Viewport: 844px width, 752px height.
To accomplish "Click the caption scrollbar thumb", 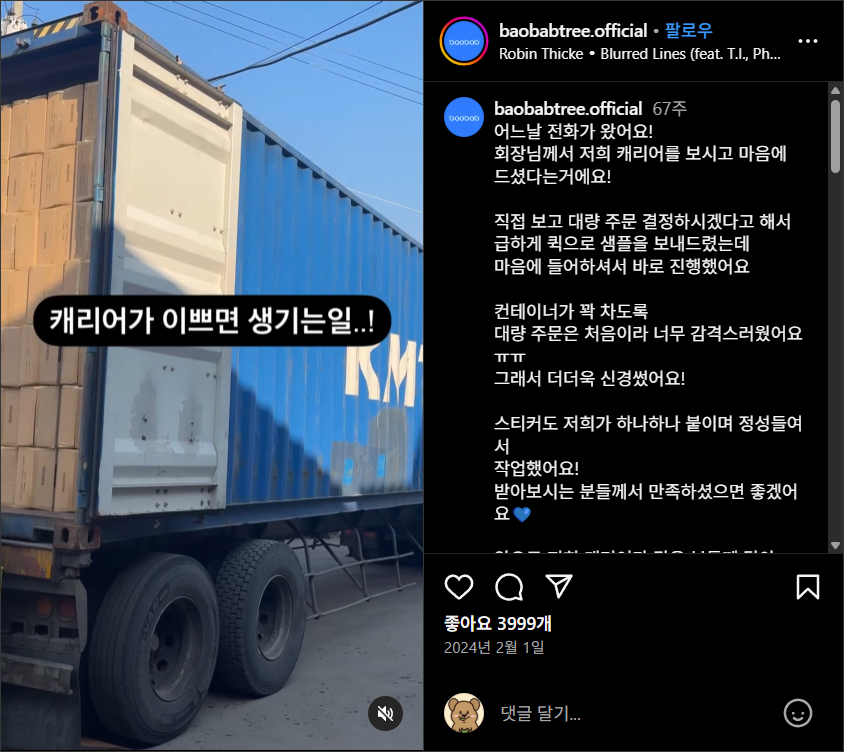I will (835, 136).
